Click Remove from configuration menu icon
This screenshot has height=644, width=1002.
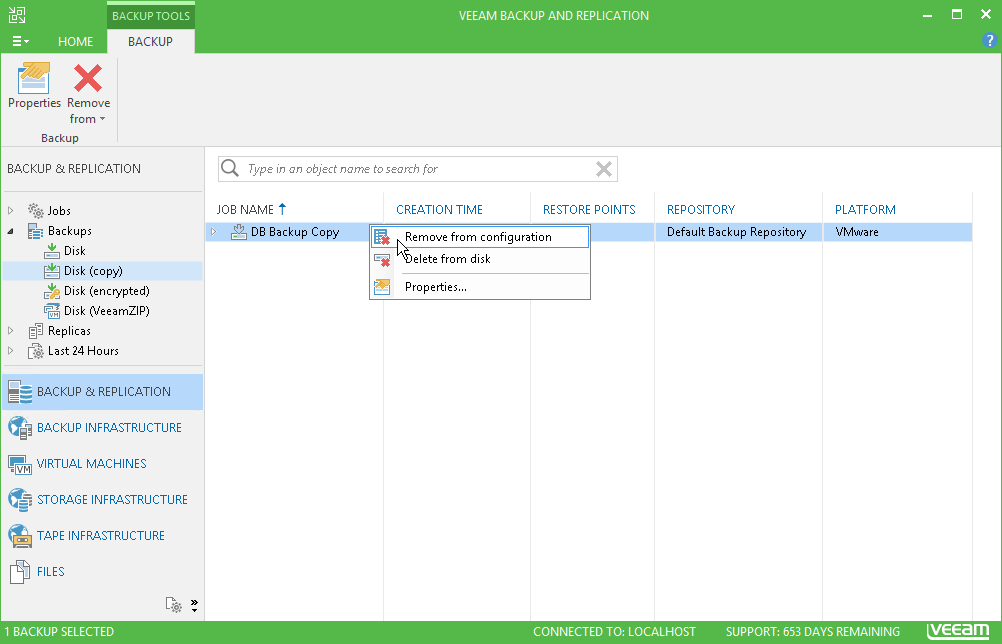tap(382, 237)
